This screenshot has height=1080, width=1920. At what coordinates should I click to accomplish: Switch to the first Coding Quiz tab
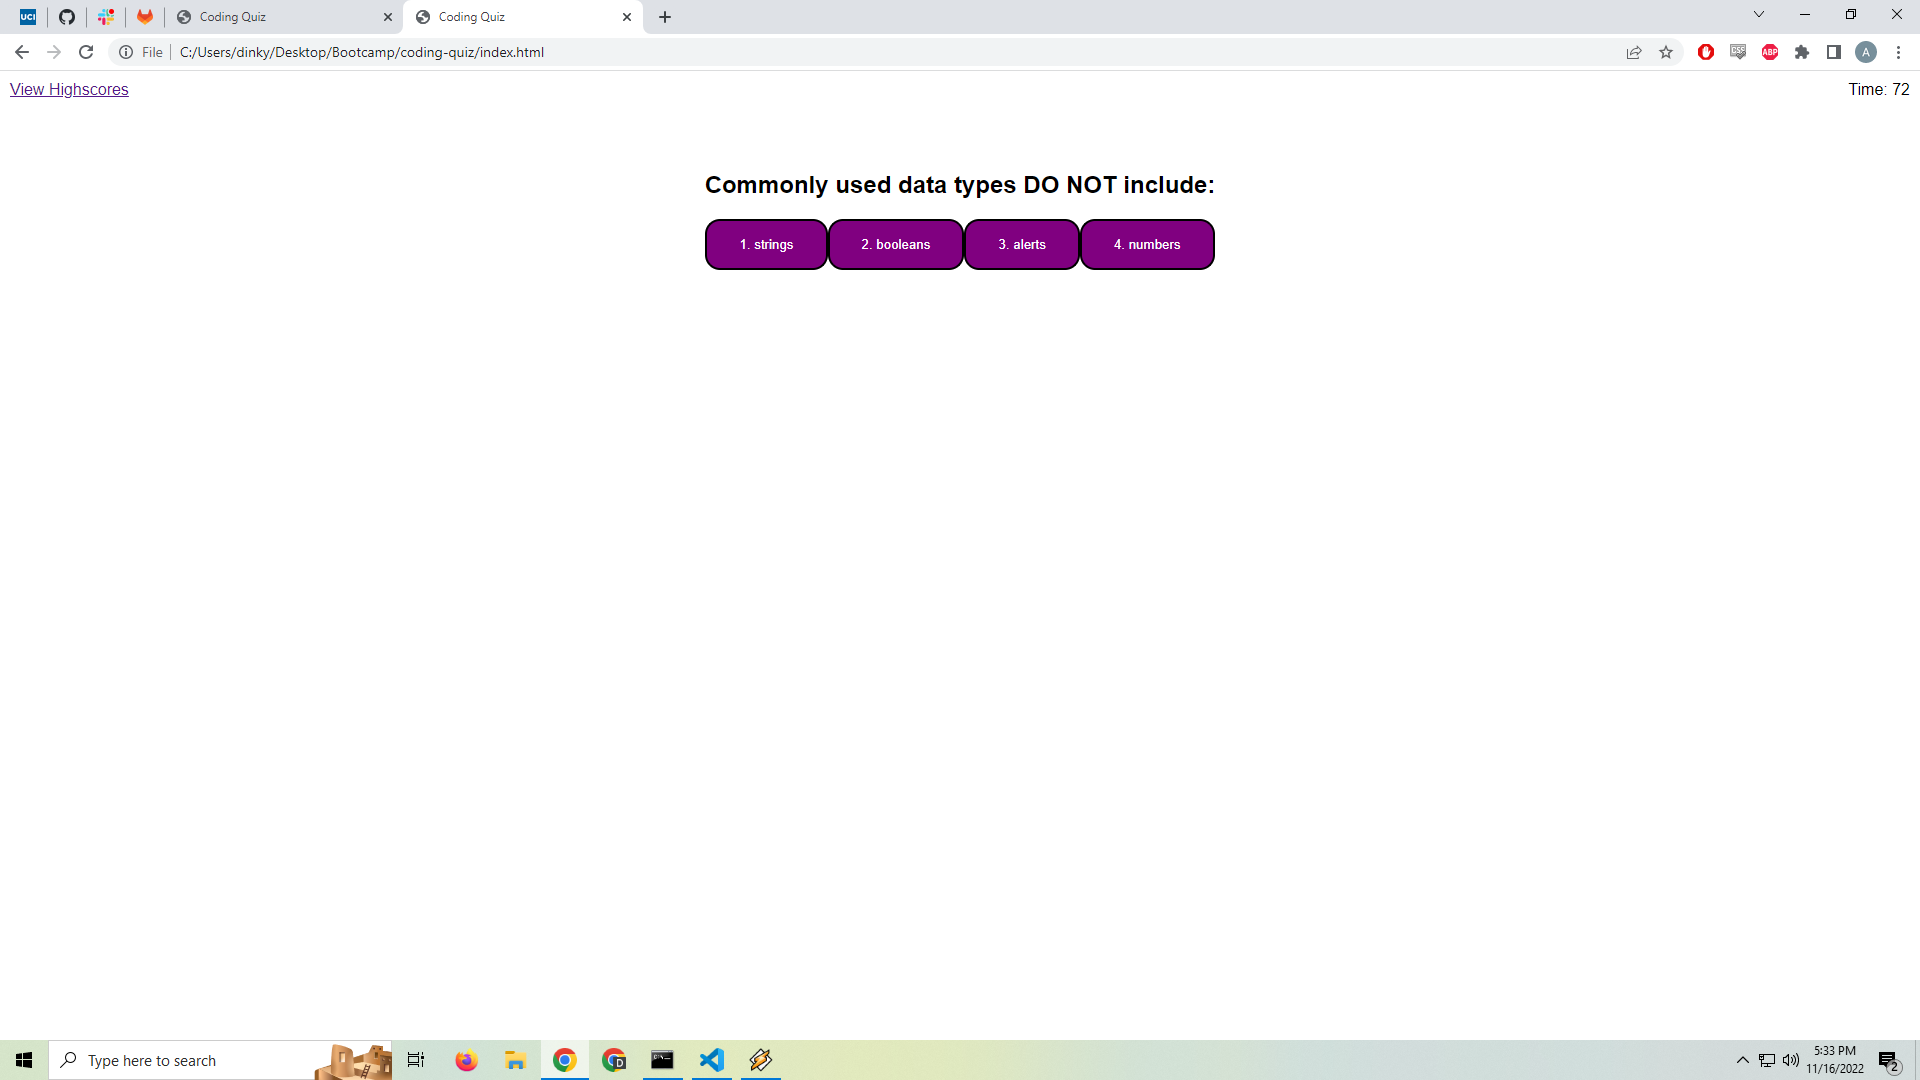(x=275, y=17)
